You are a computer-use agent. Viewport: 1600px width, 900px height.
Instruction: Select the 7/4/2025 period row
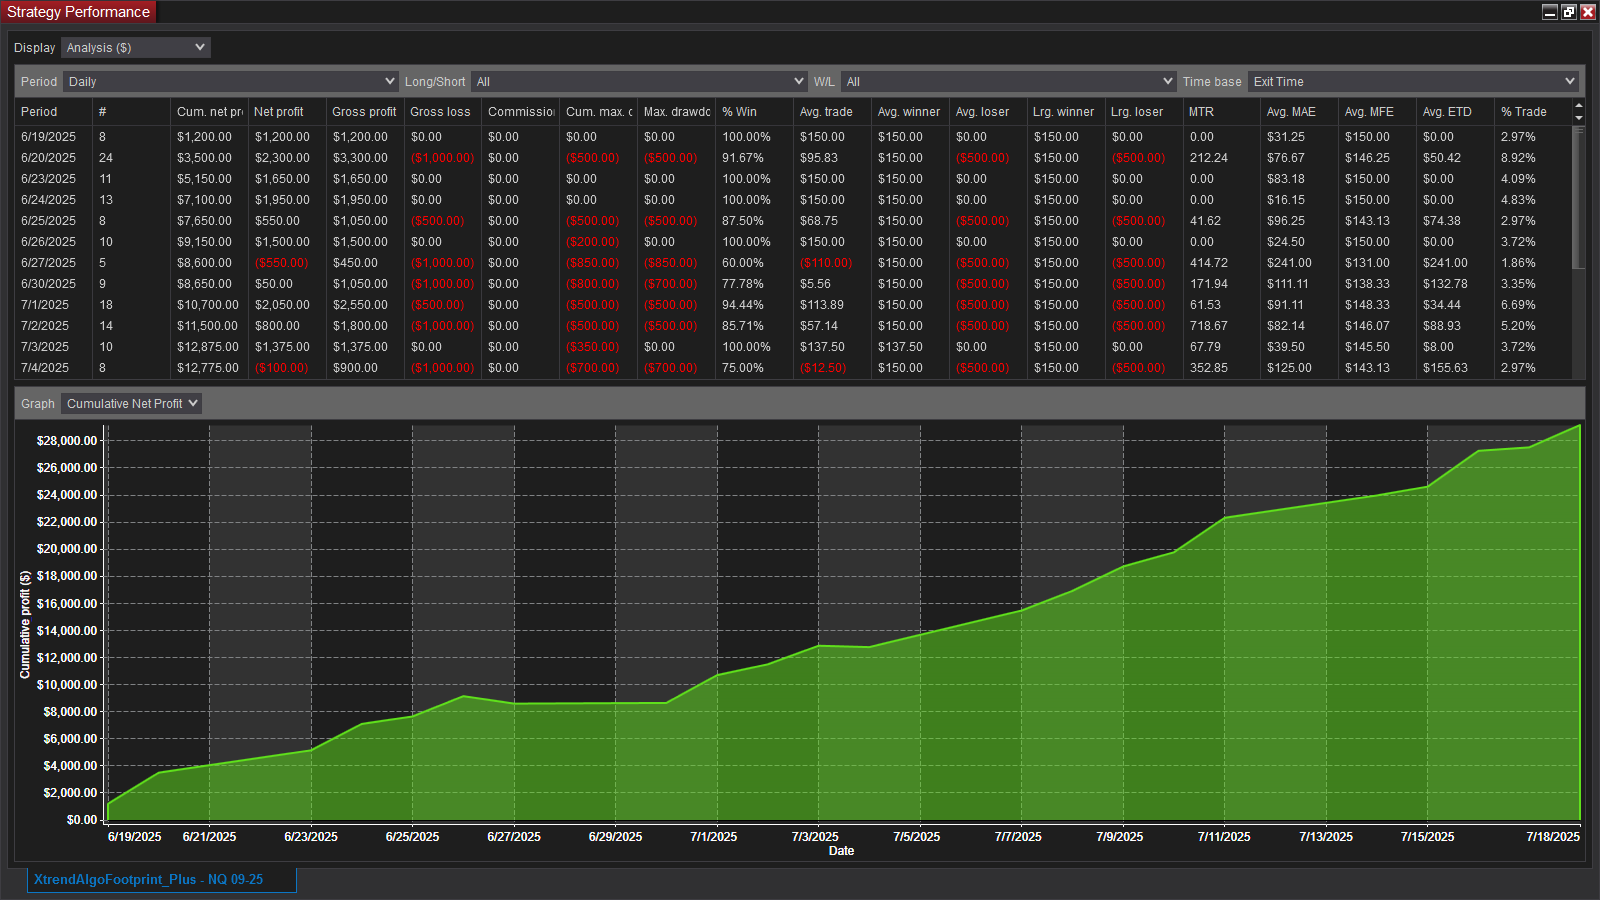pyautogui.click(x=793, y=368)
